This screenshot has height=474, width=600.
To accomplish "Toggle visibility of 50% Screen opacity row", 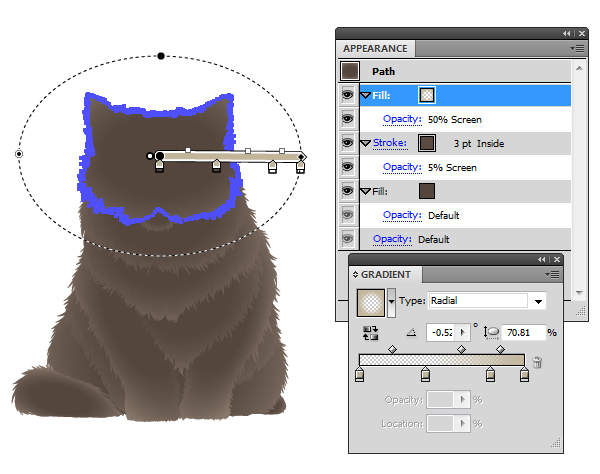I will click(347, 119).
